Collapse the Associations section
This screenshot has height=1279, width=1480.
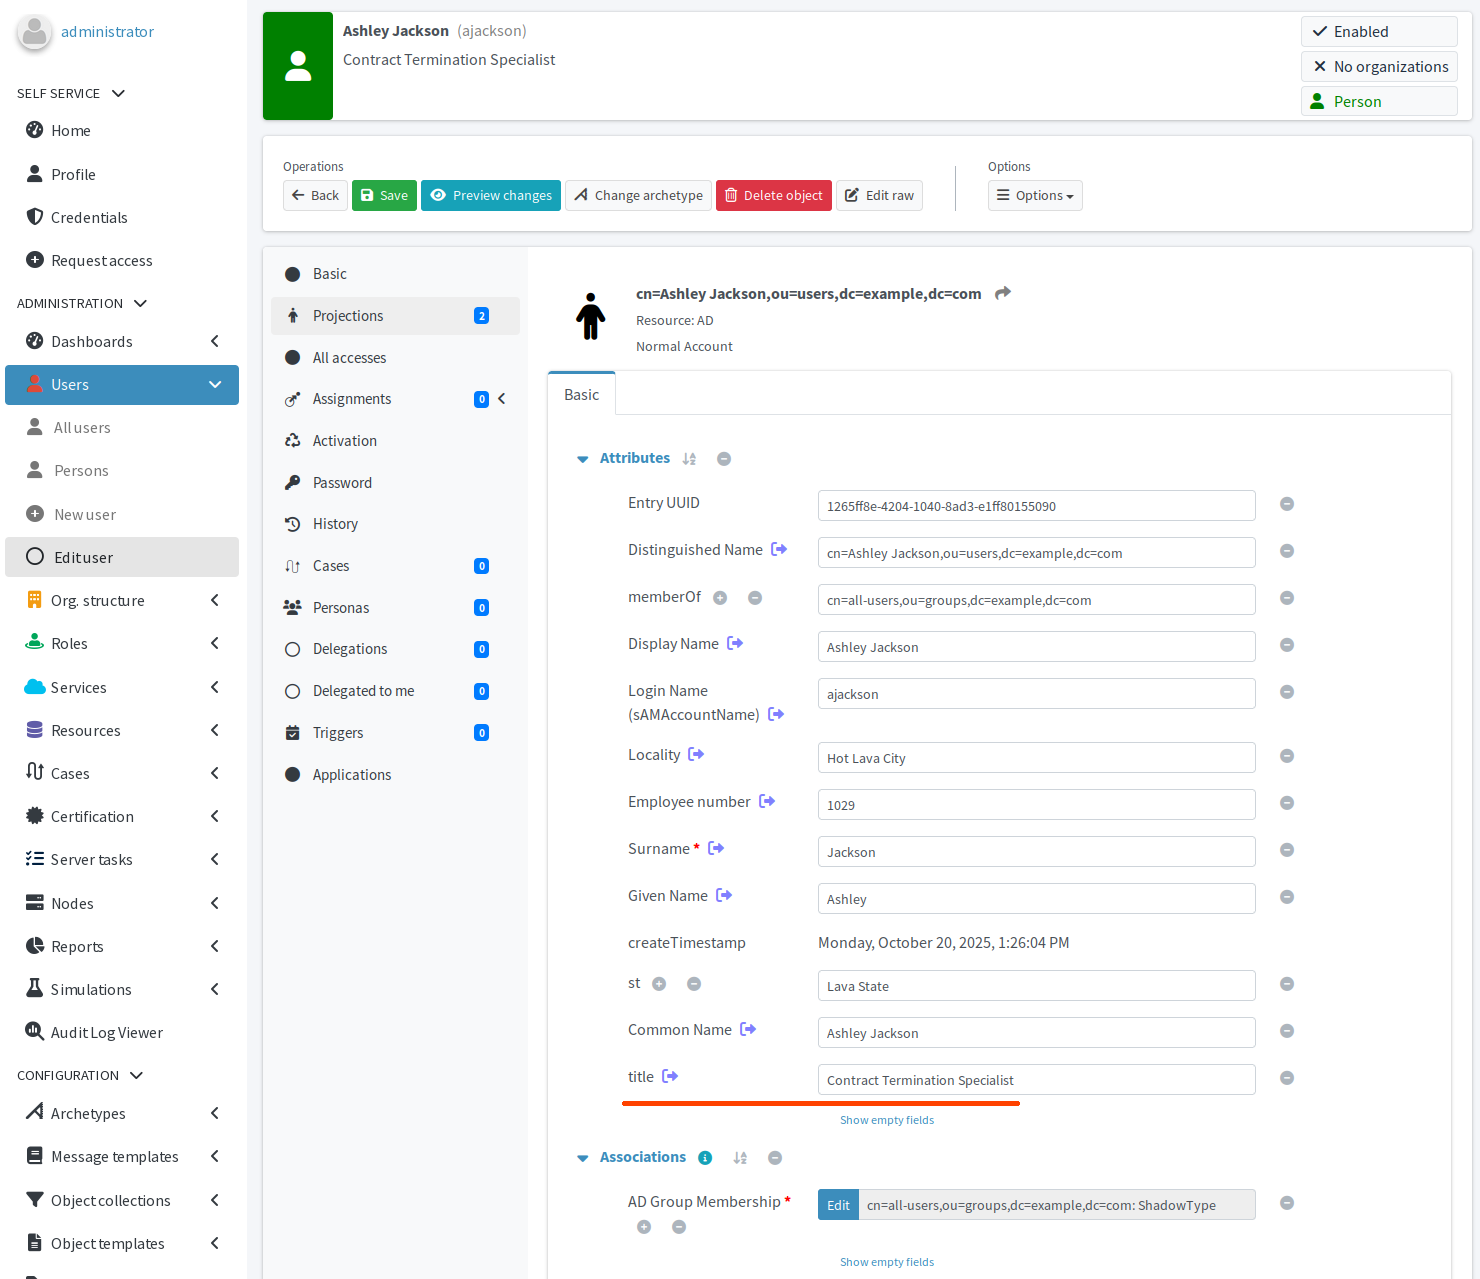click(583, 1158)
